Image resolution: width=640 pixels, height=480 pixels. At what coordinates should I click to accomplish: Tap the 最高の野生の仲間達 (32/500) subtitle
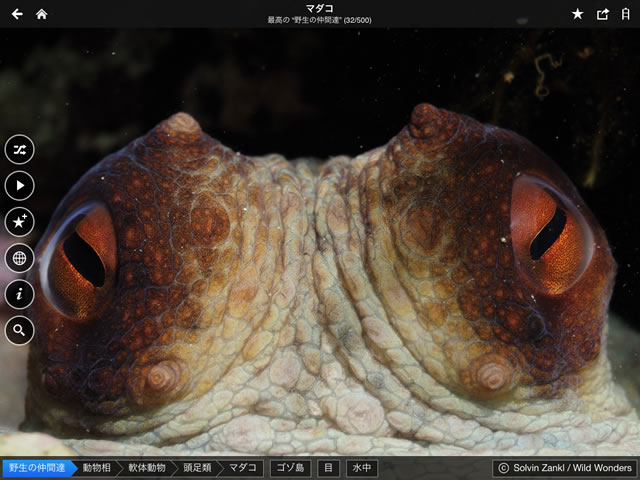click(319, 20)
